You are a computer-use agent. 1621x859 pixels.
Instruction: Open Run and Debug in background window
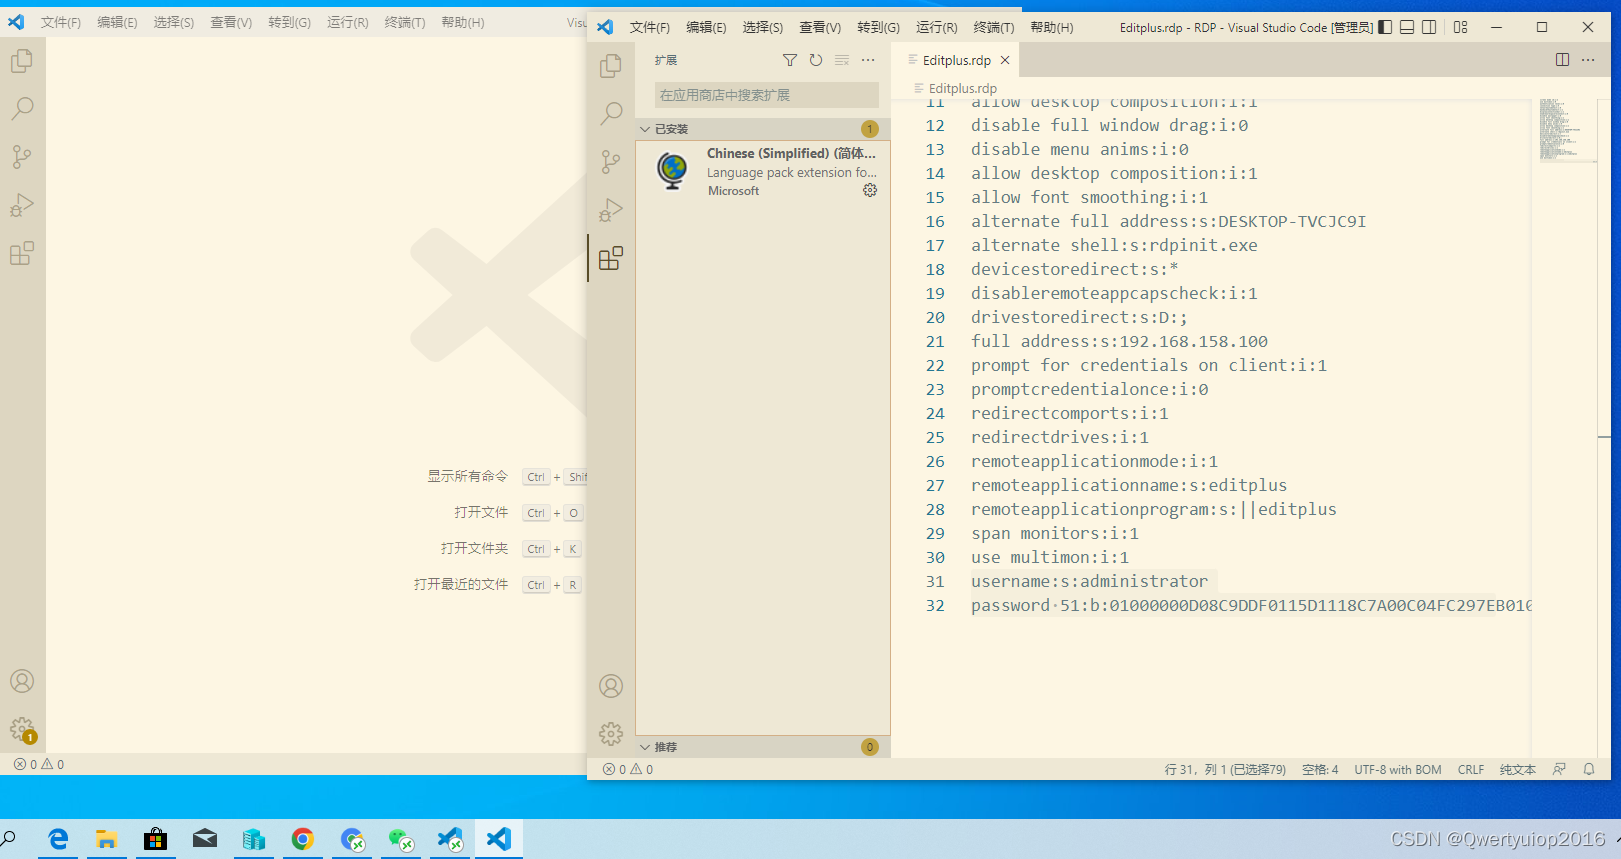click(x=22, y=205)
